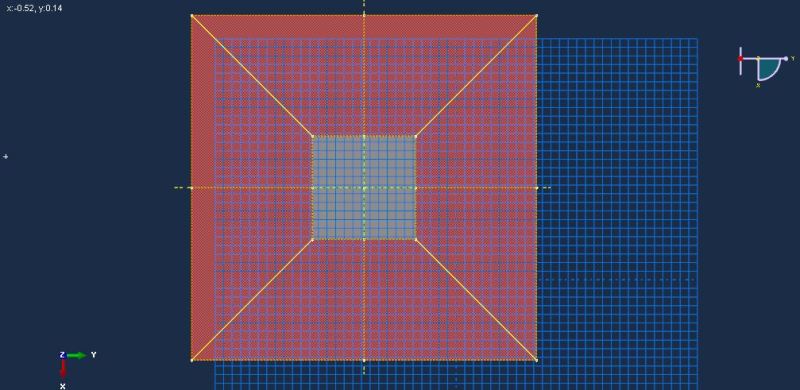The height and width of the screenshot is (390, 800).
Task: Click the green Y arrow of the view triad
Action: pos(77,355)
